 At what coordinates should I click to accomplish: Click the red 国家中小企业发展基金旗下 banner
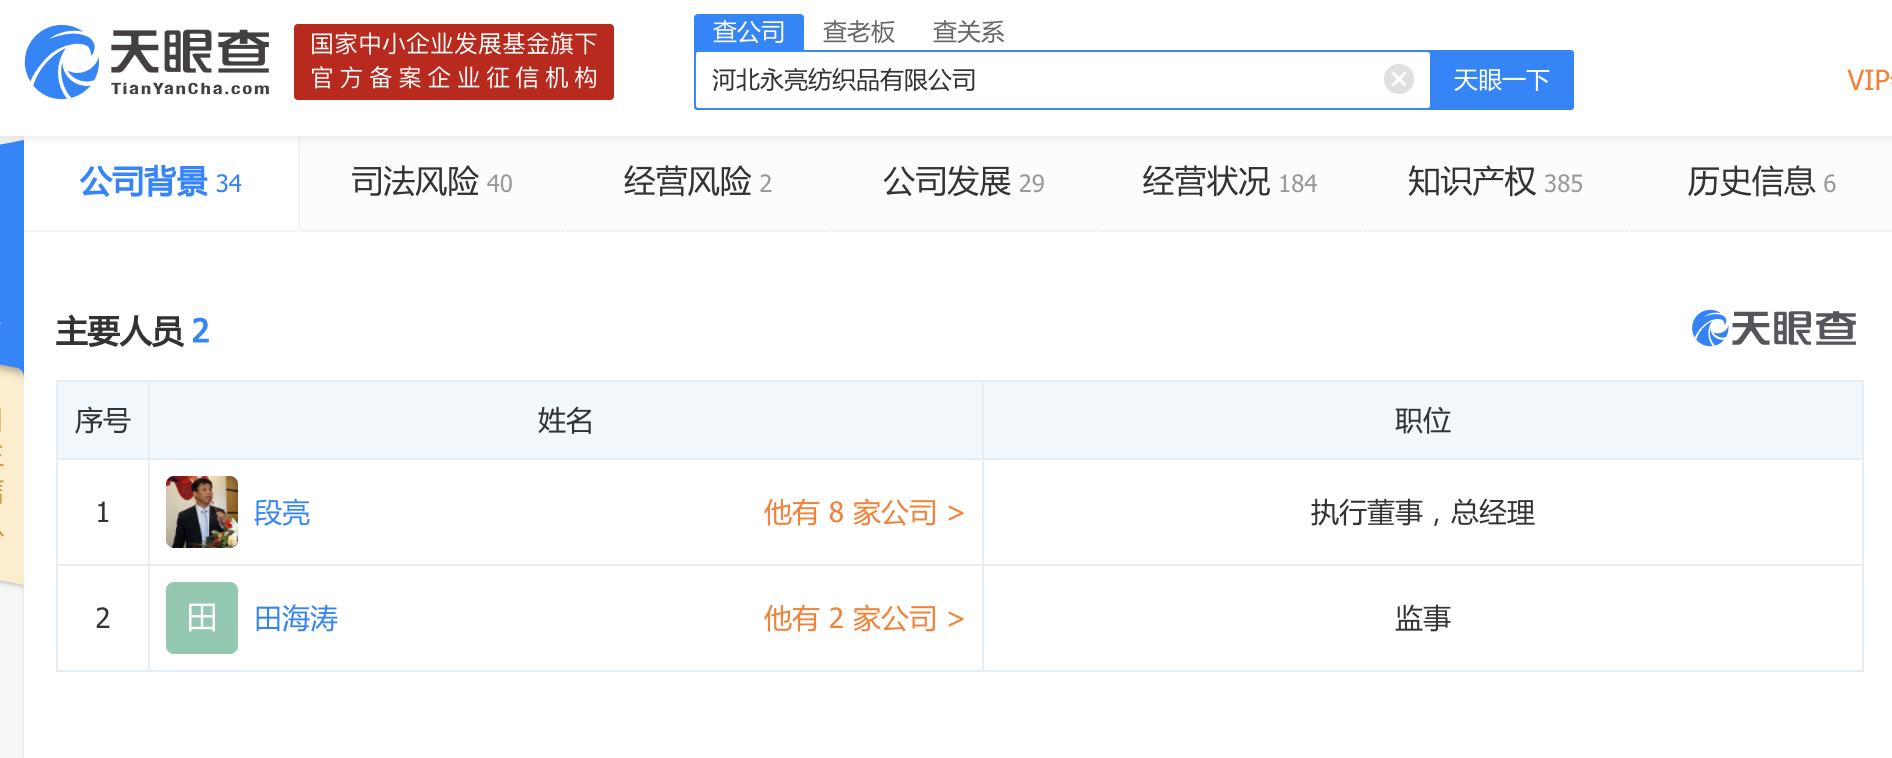454,62
